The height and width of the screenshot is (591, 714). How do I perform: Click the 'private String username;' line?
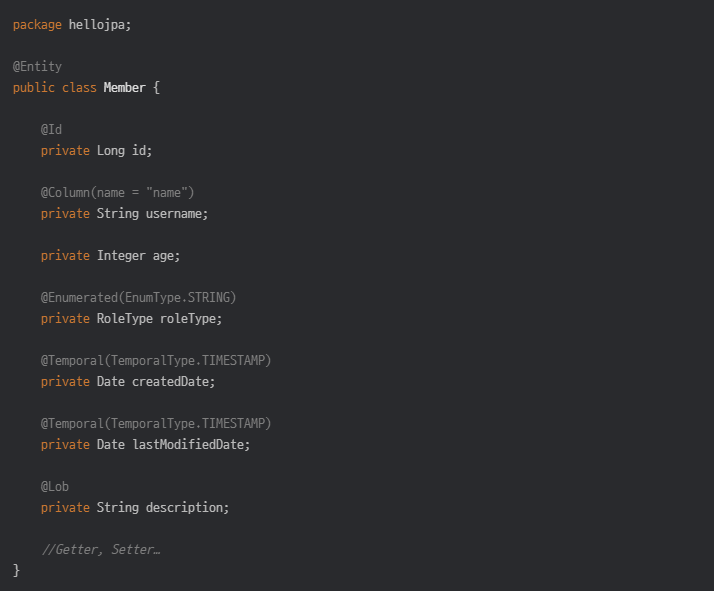[x=124, y=214]
